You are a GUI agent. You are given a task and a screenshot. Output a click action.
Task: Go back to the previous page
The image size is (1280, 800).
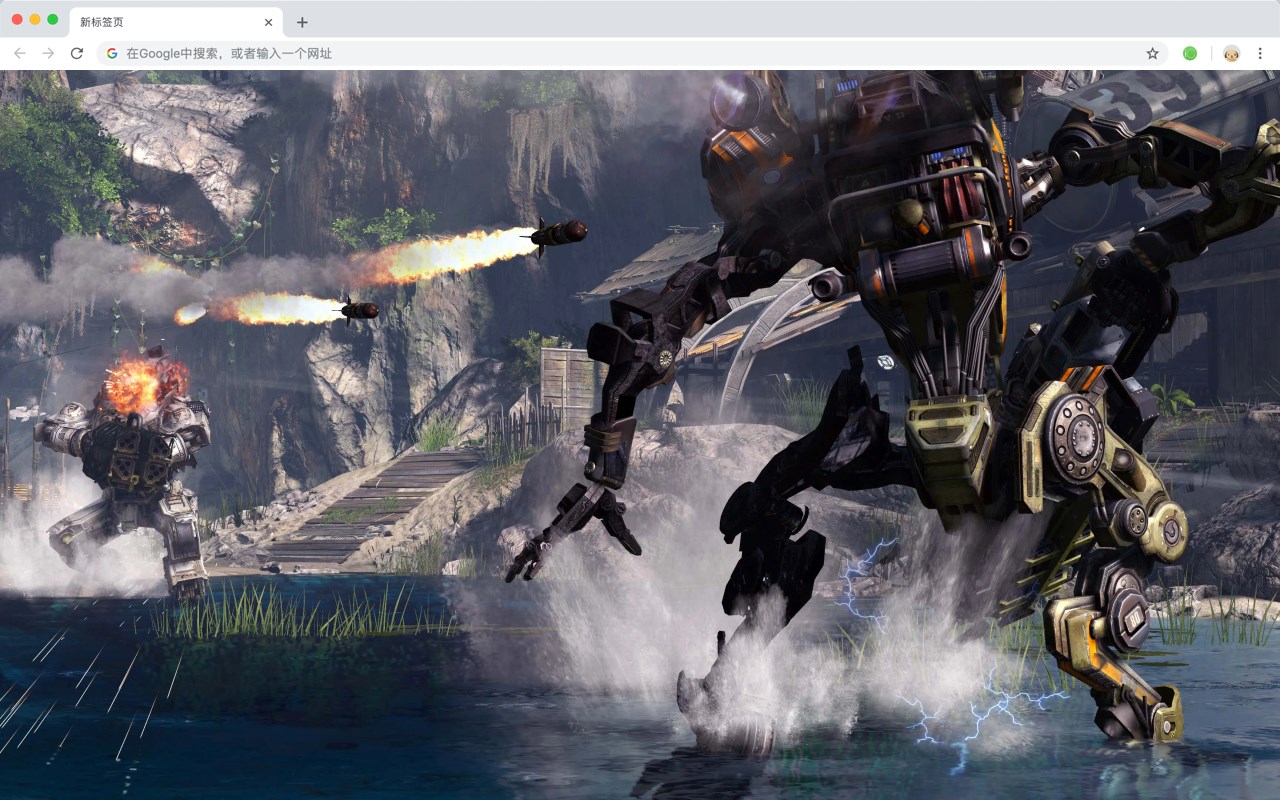pyautogui.click(x=20, y=53)
